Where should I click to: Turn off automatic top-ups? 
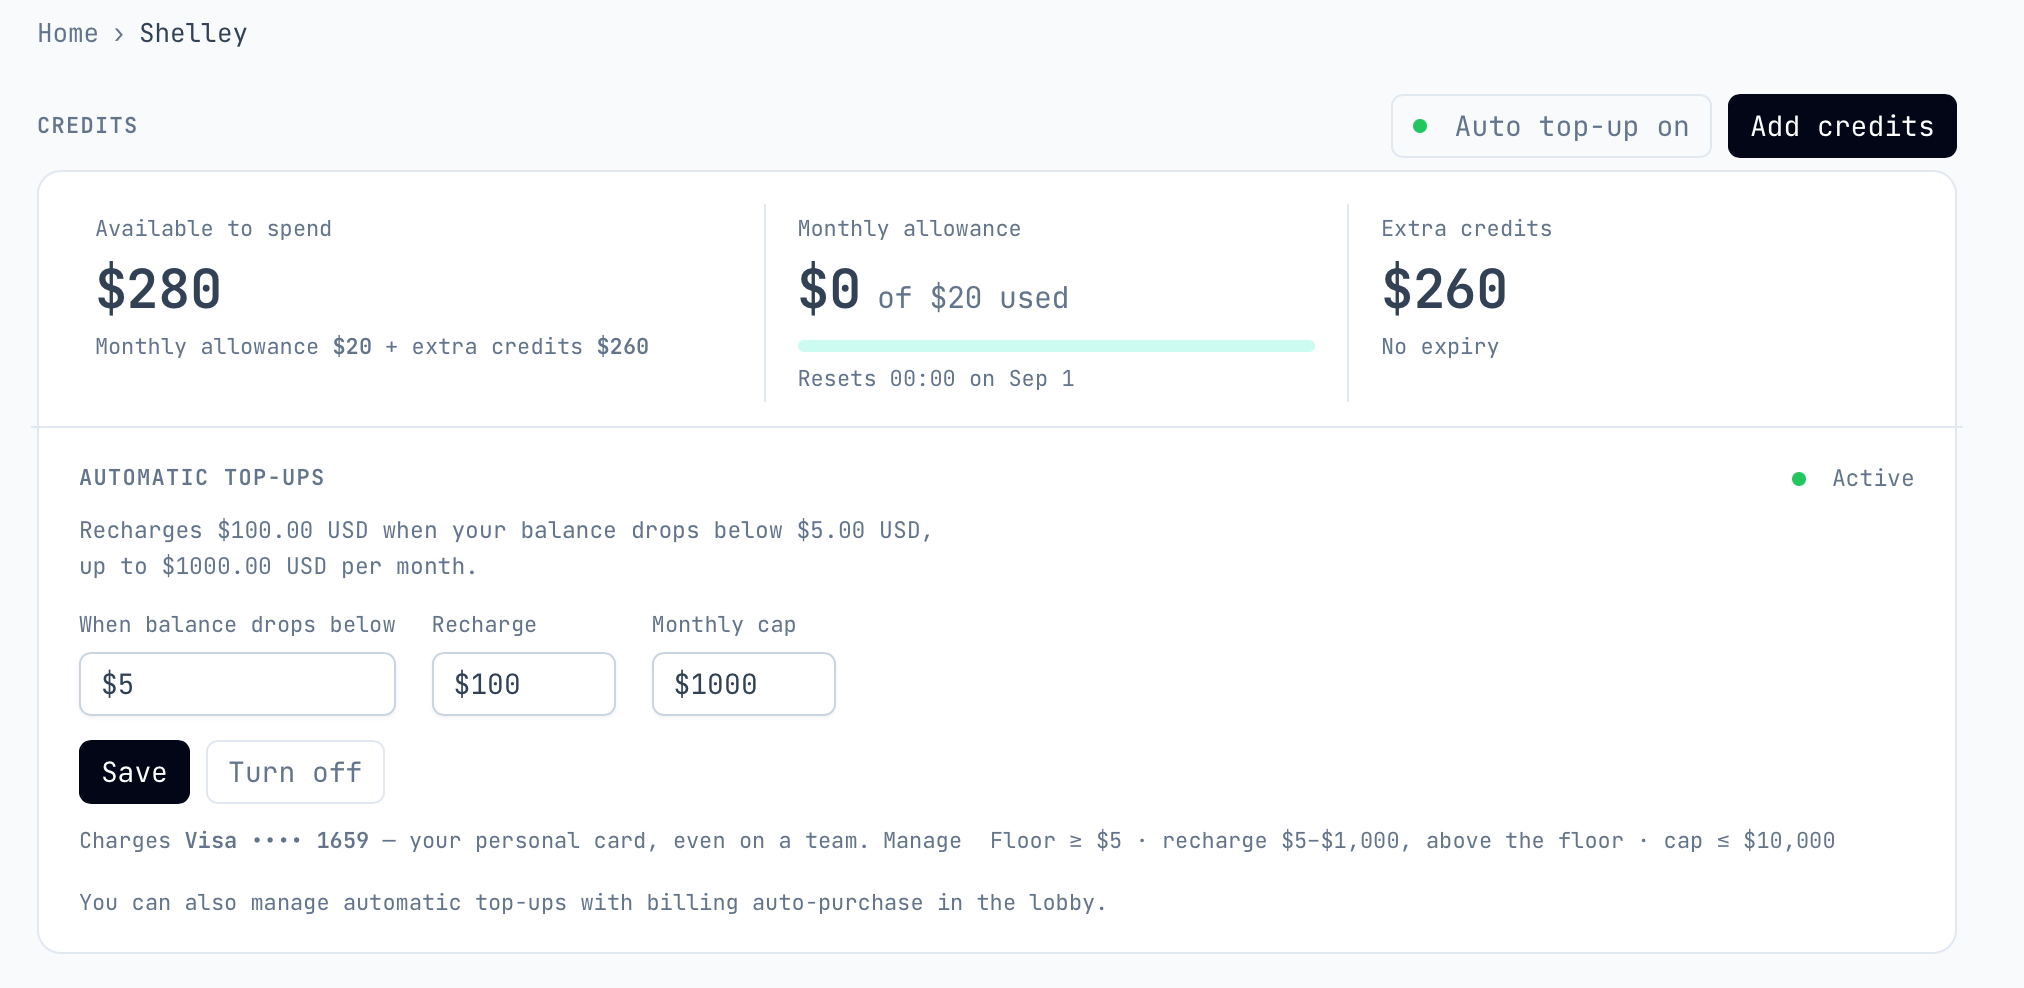[295, 772]
